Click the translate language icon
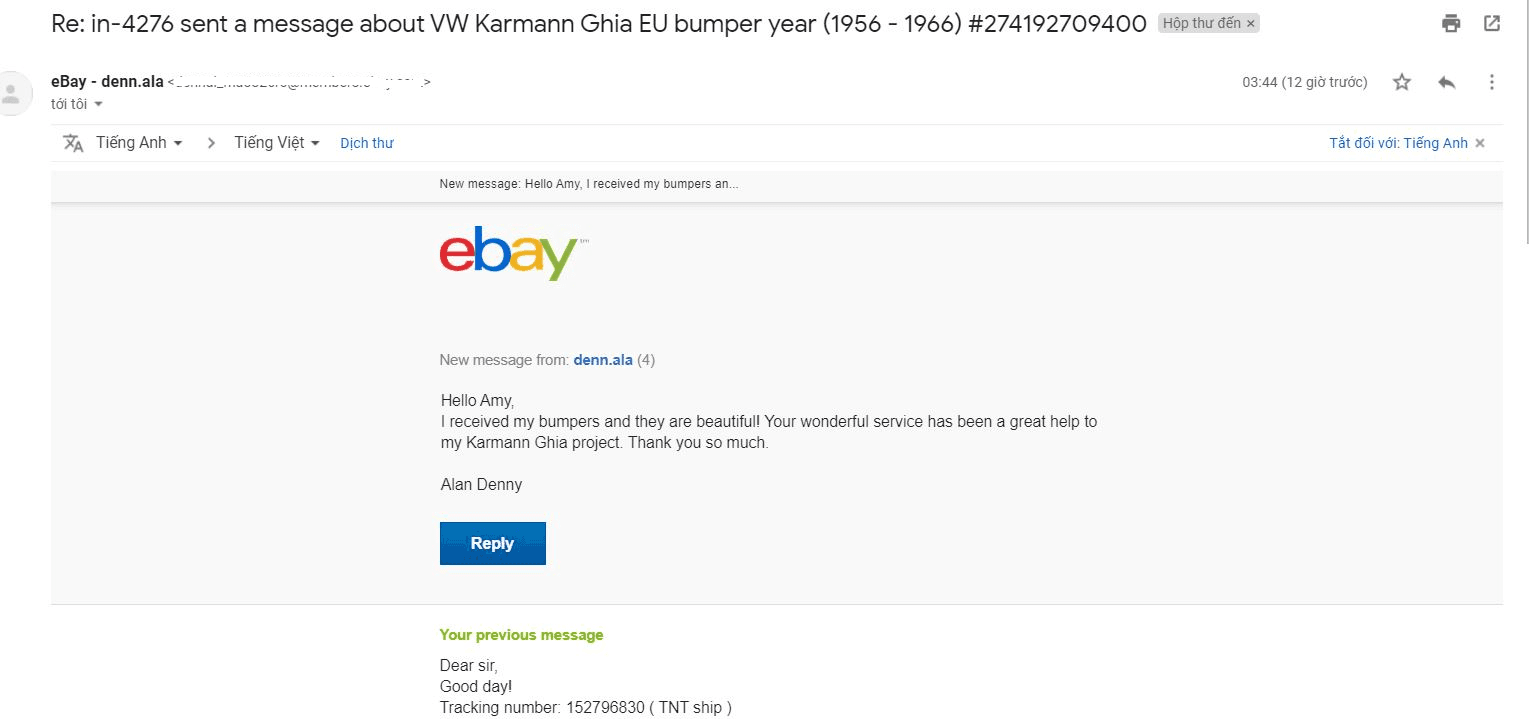The width and height of the screenshot is (1529, 719). tap(73, 143)
